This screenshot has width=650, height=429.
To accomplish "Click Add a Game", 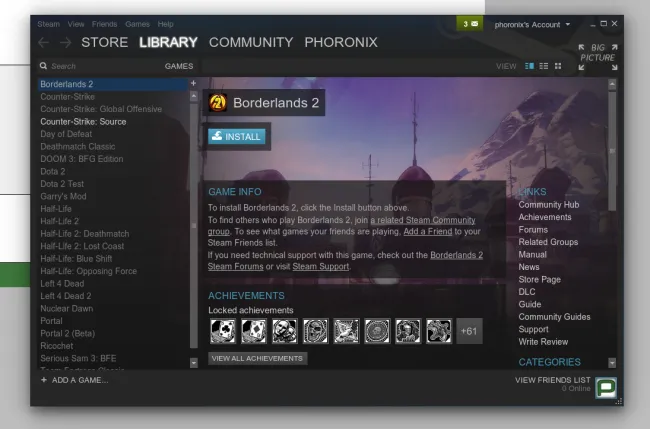I will coord(80,380).
